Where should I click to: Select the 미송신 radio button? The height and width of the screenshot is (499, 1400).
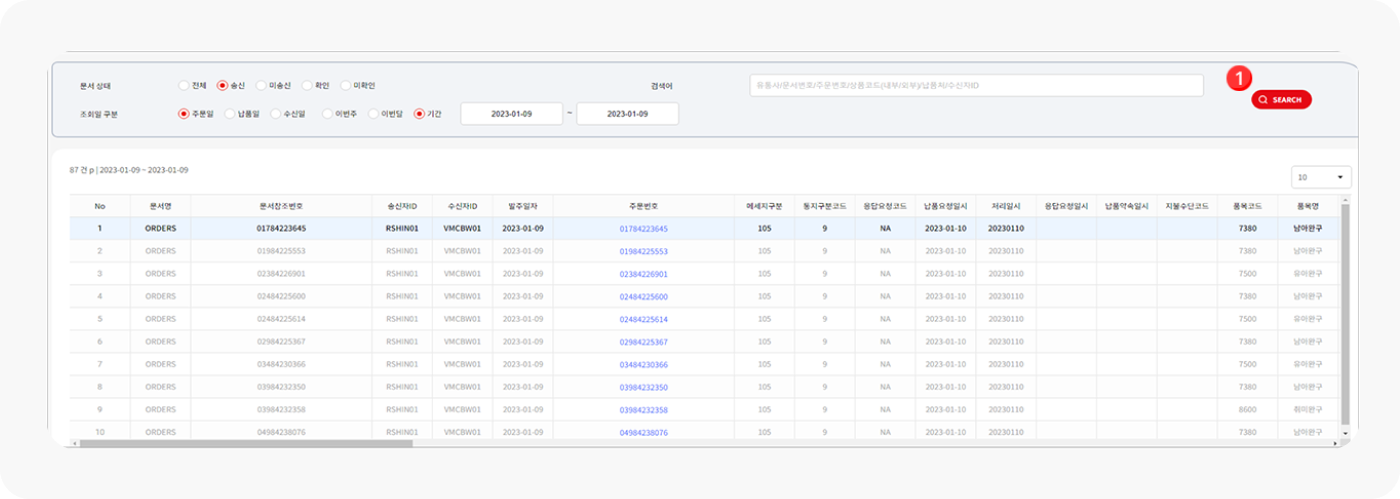pyautogui.click(x=261, y=86)
